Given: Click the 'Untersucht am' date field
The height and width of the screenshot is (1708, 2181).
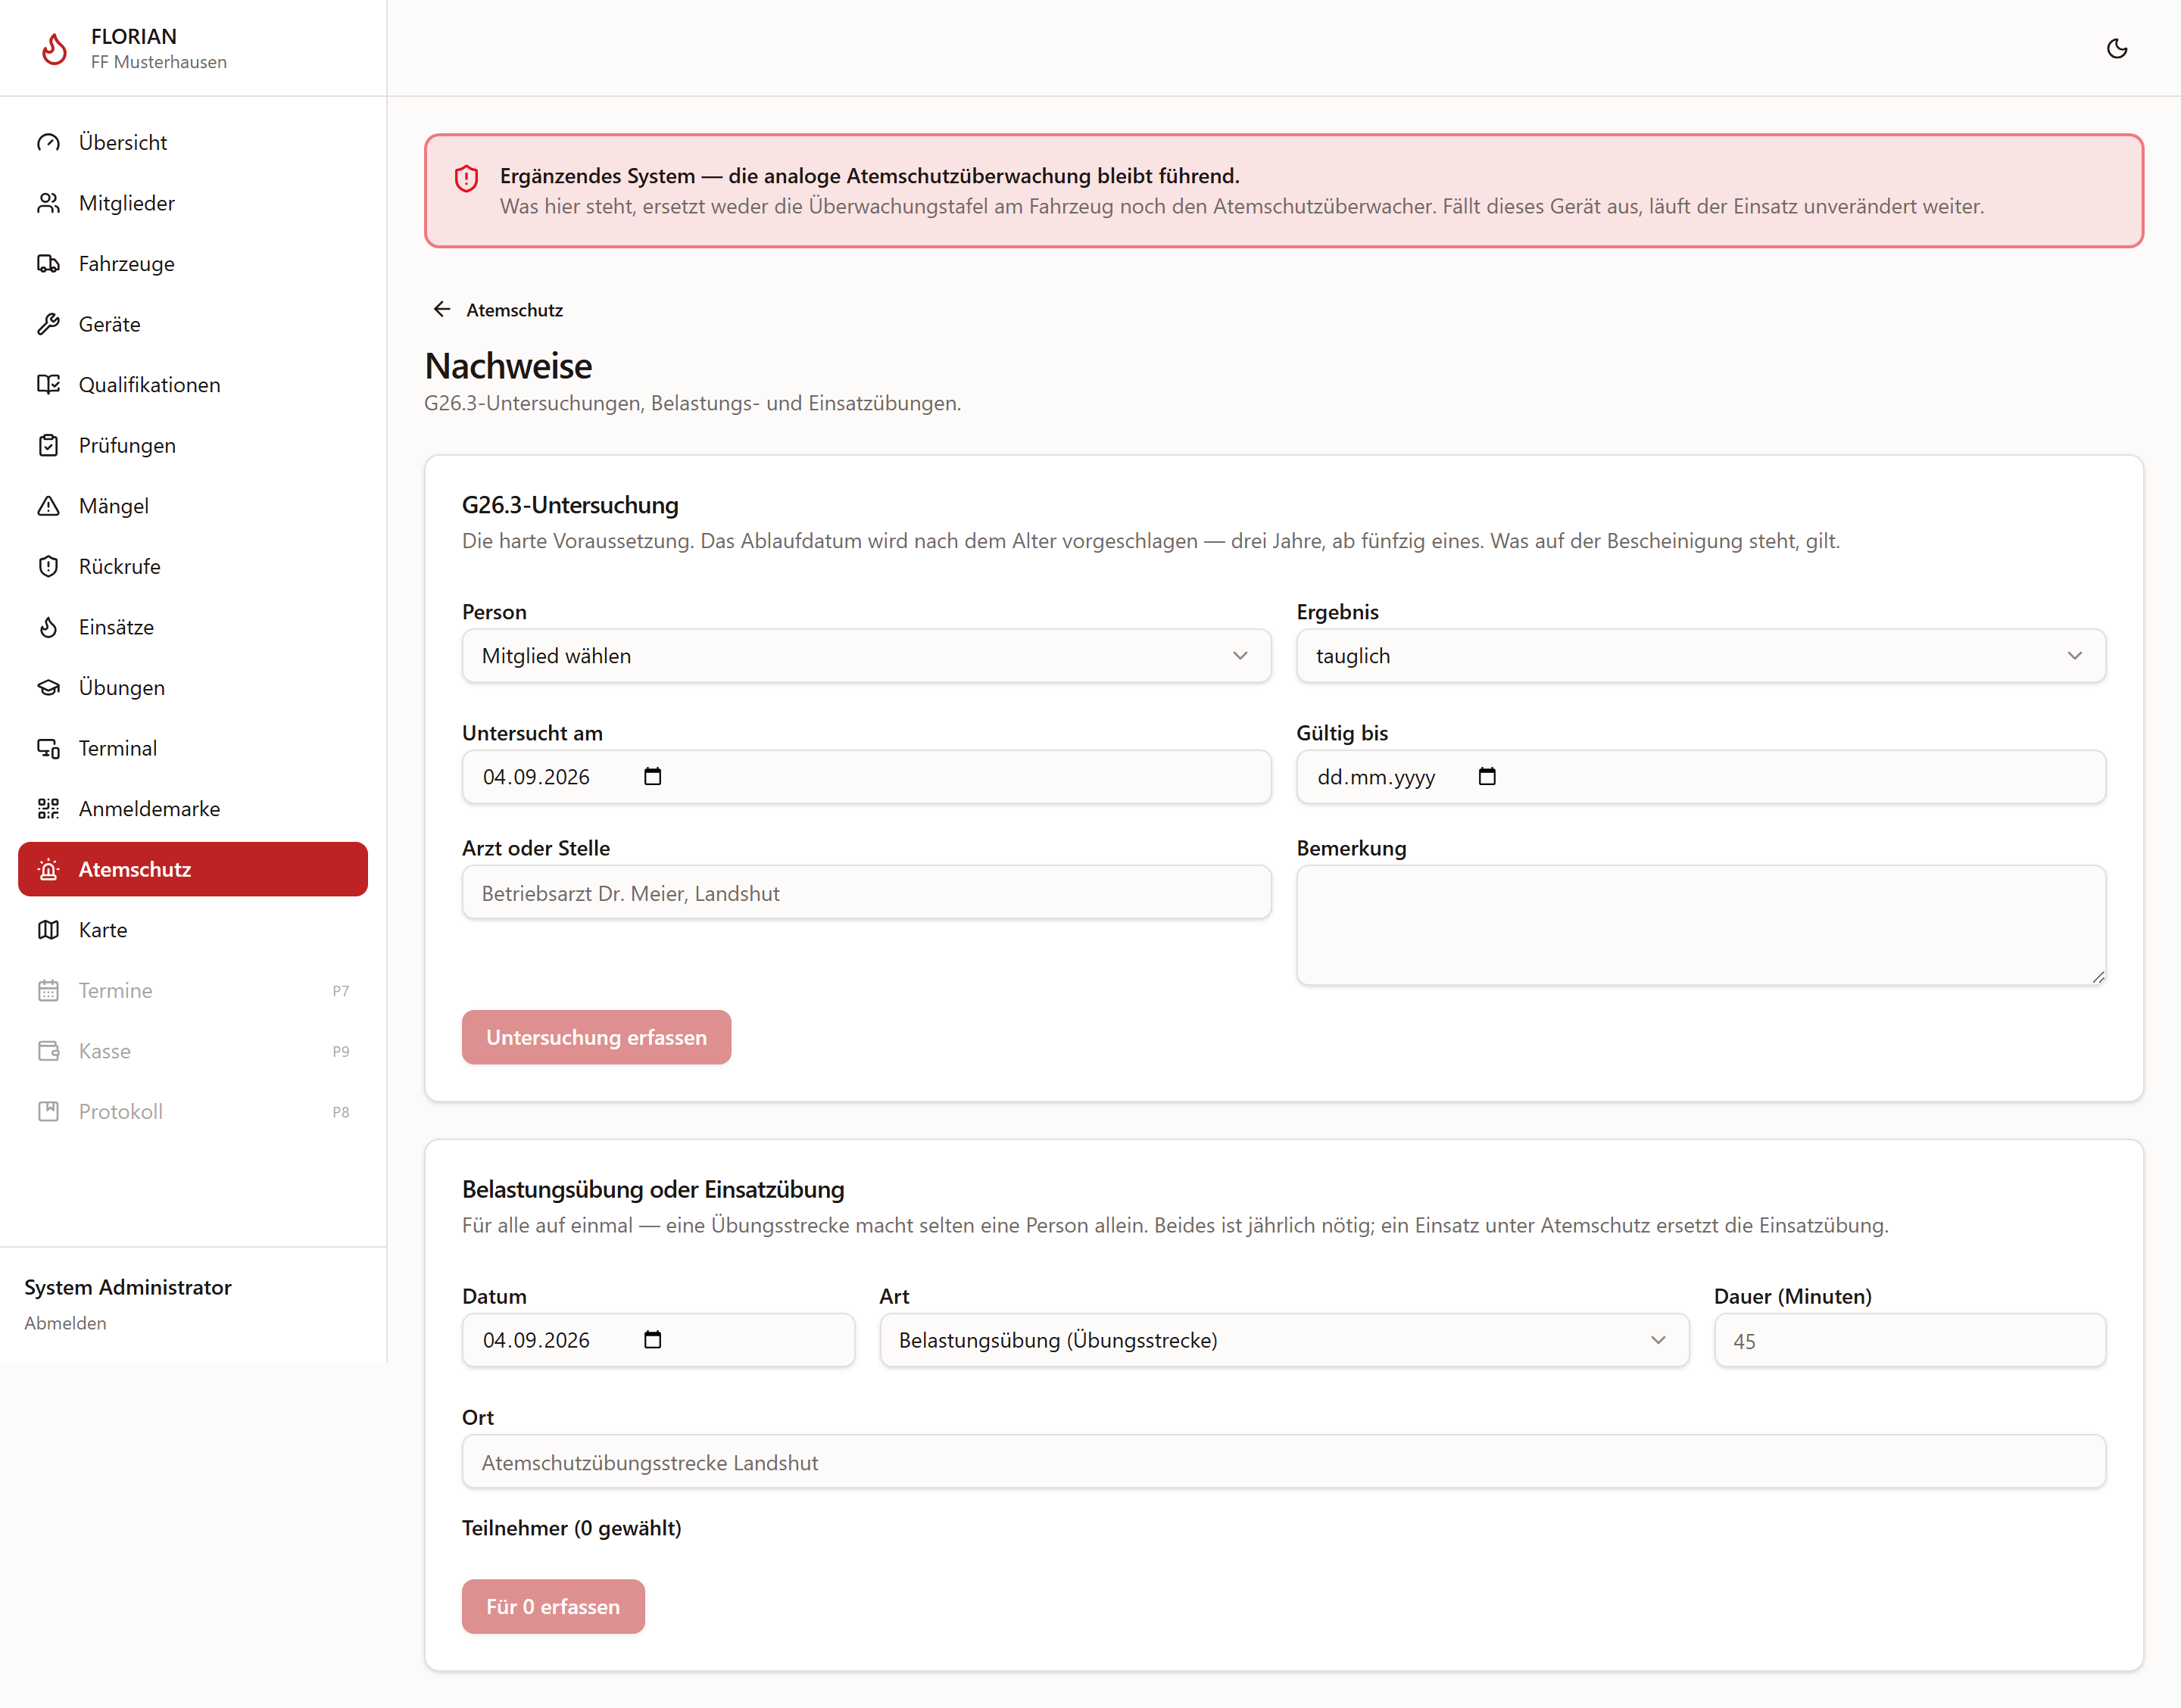Looking at the screenshot, I should click(866, 777).
